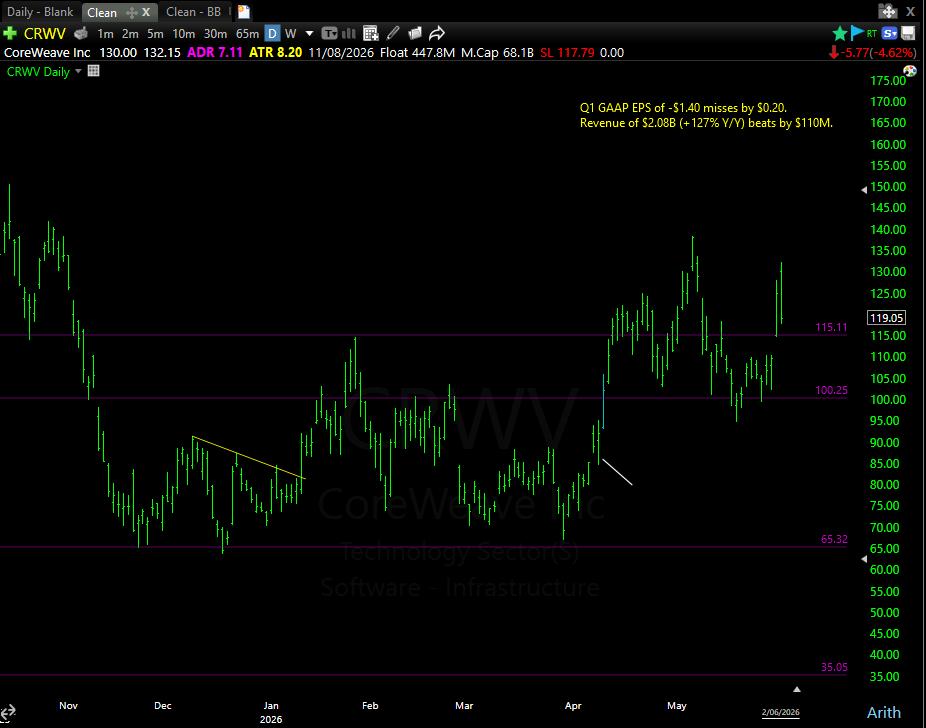Click the -5.77(-4.62%) net change
926x728 pixels.
tap(878, 53)
